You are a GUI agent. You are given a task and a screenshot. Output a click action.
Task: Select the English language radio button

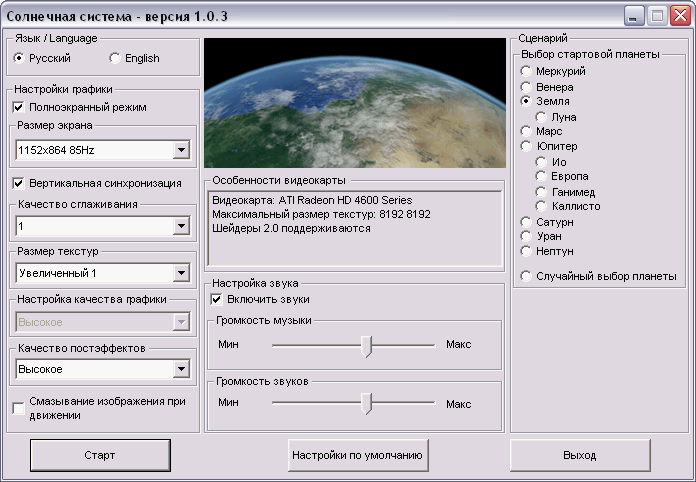click(115, 58)
